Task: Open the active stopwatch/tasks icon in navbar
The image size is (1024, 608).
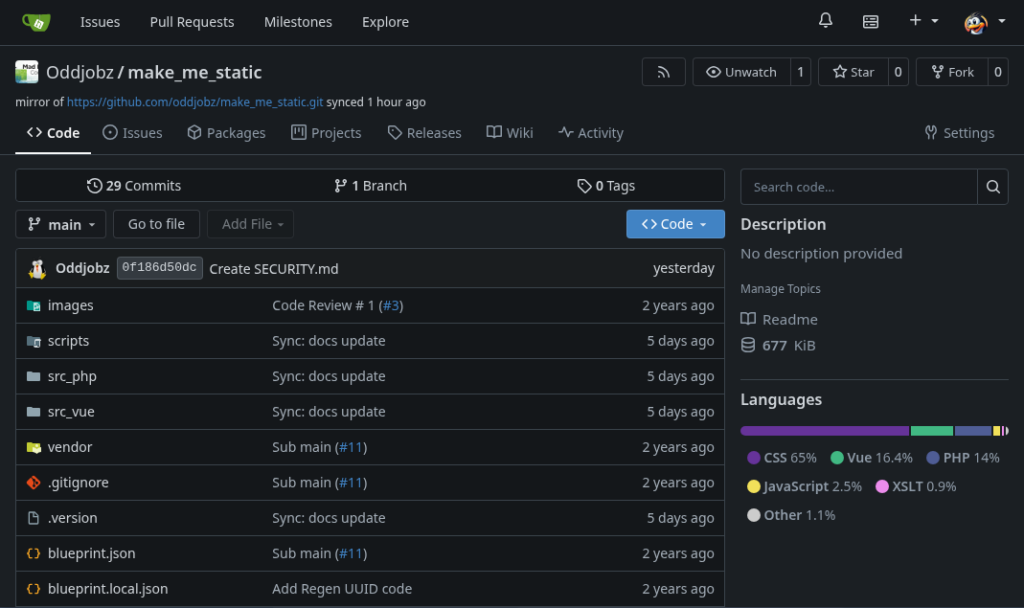Action: [x=871, y=21]
